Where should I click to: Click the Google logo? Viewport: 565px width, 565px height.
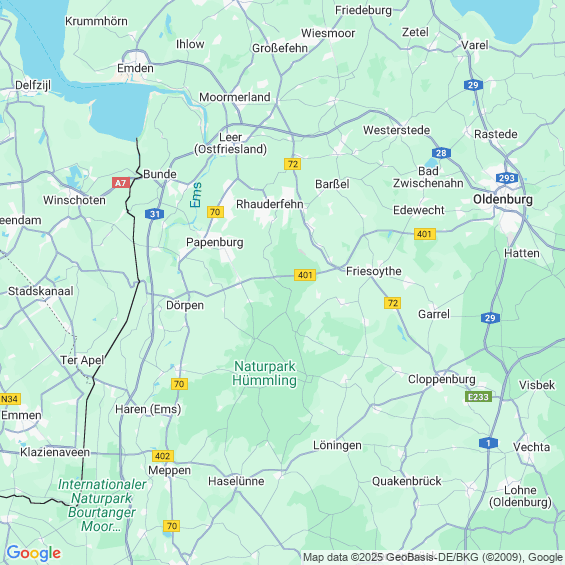[34, 553]
